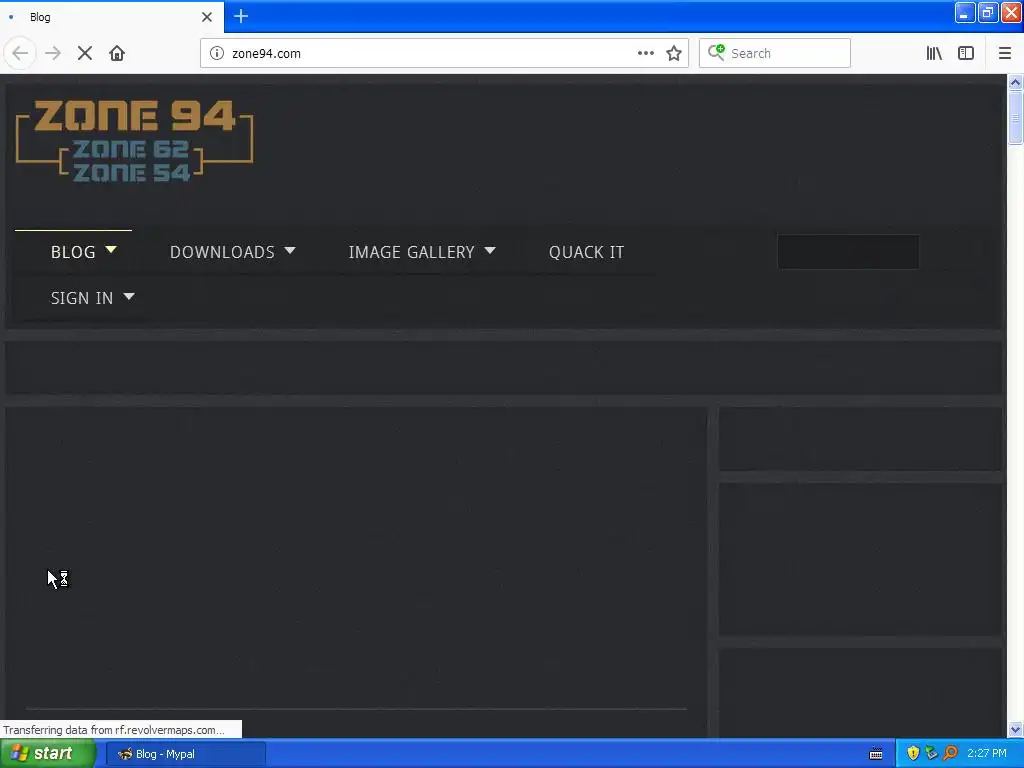Open the QUACK IT link
The width and height of the screenshot is (1024, 768).
586,252
